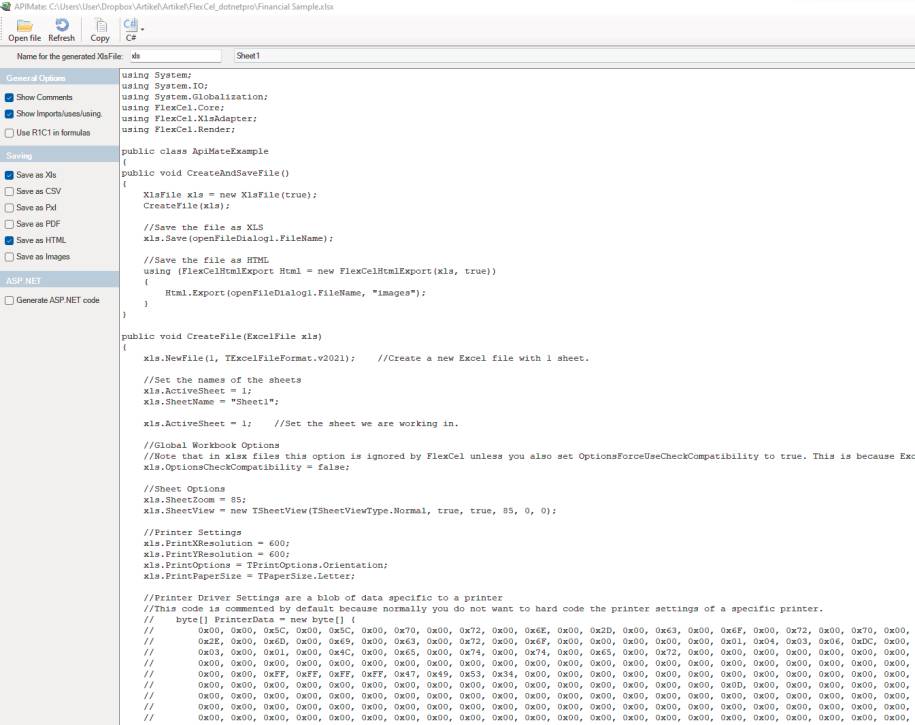Enable the Save as Images checkbox

(x=9, y=257)
